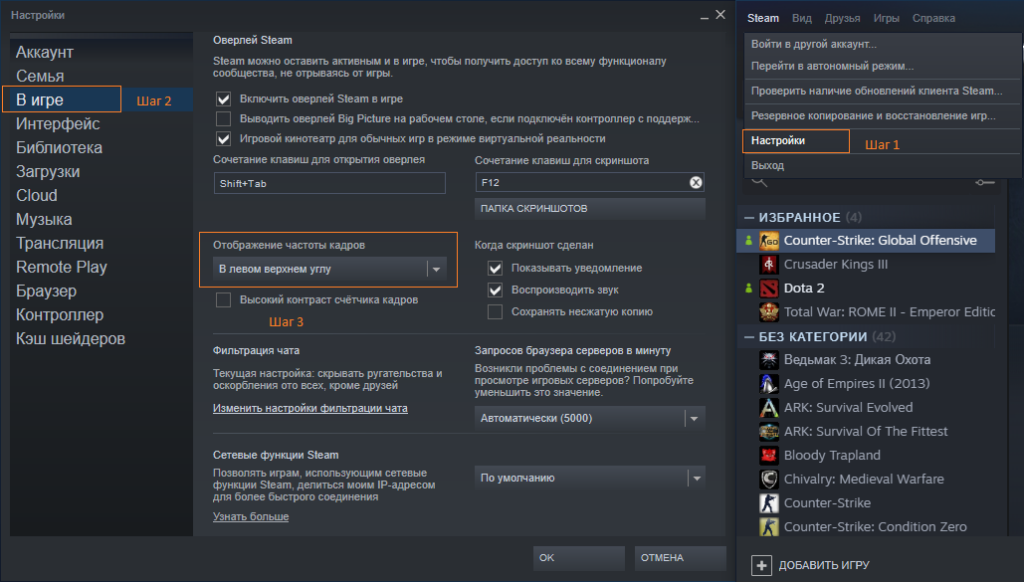Clear the F12 screenshot hotkey with X icon
1024x582 pixels.
coord(696,182)
